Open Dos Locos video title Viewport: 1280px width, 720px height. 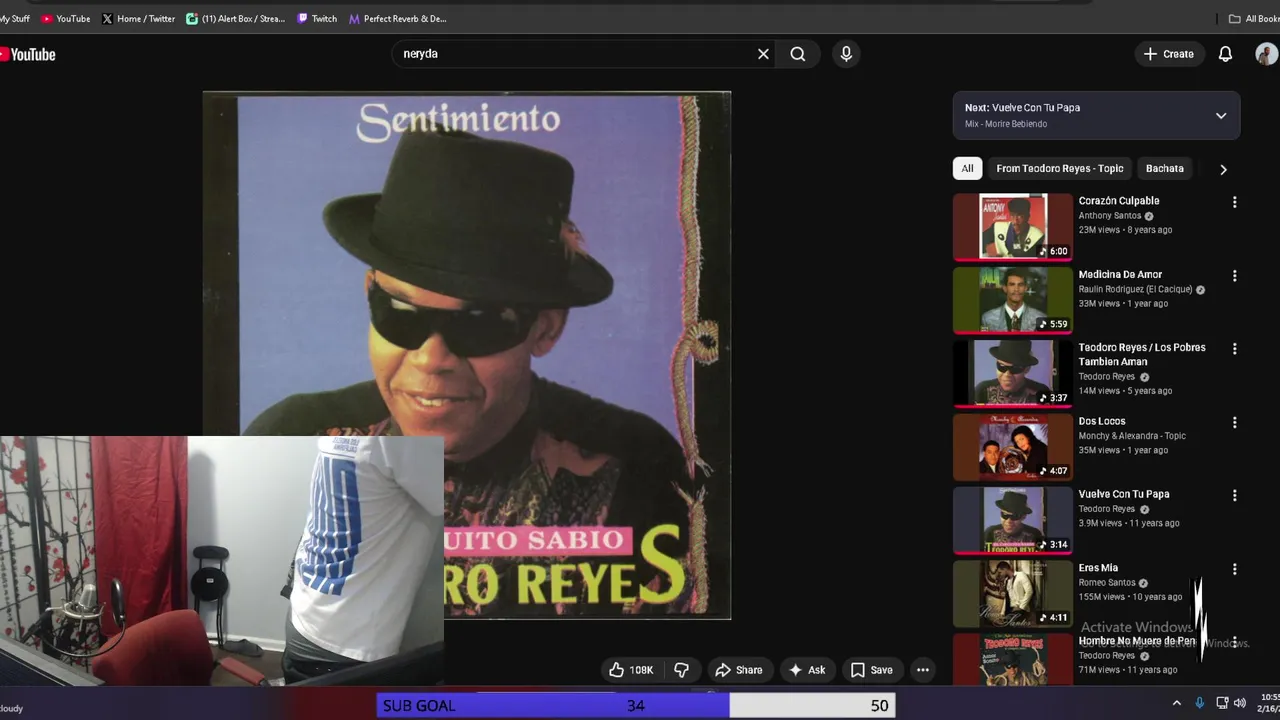[1102, 421]
